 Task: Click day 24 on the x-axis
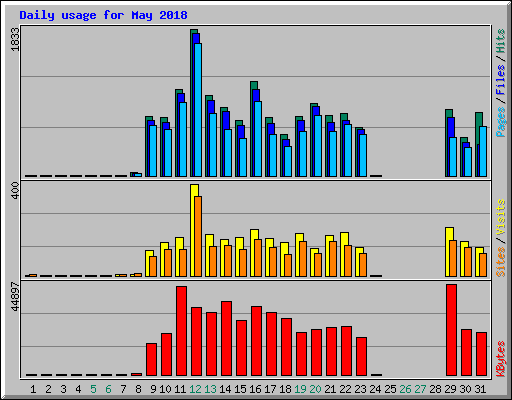click(375, 389)
